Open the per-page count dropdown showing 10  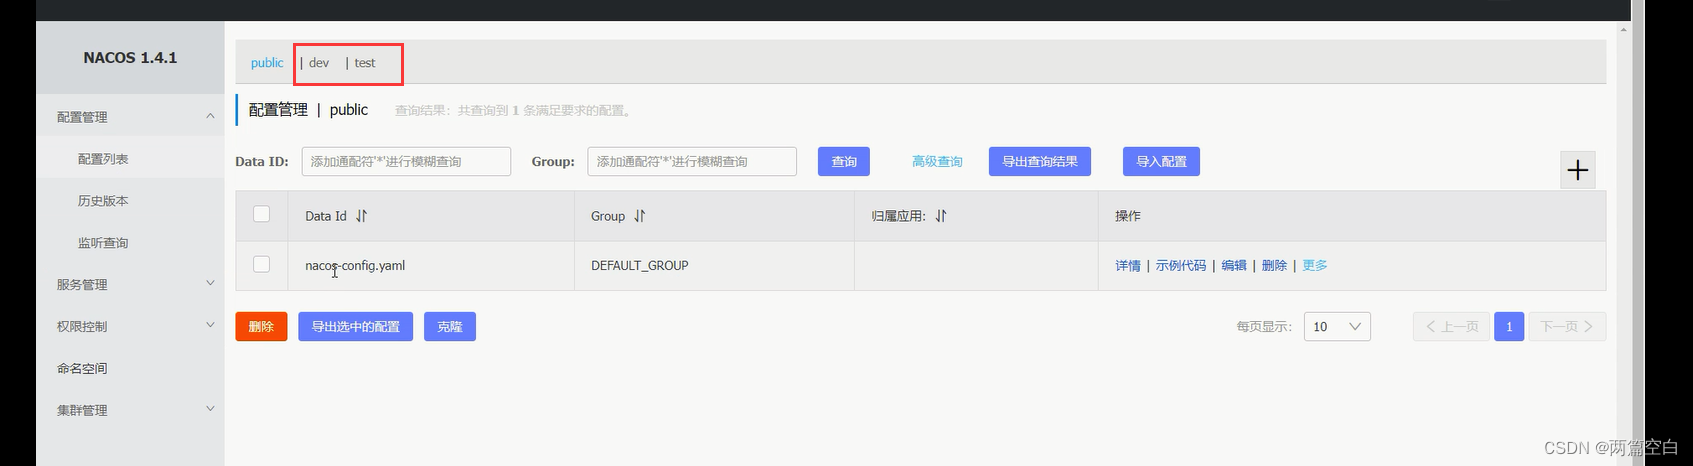tap(1337, 327)
